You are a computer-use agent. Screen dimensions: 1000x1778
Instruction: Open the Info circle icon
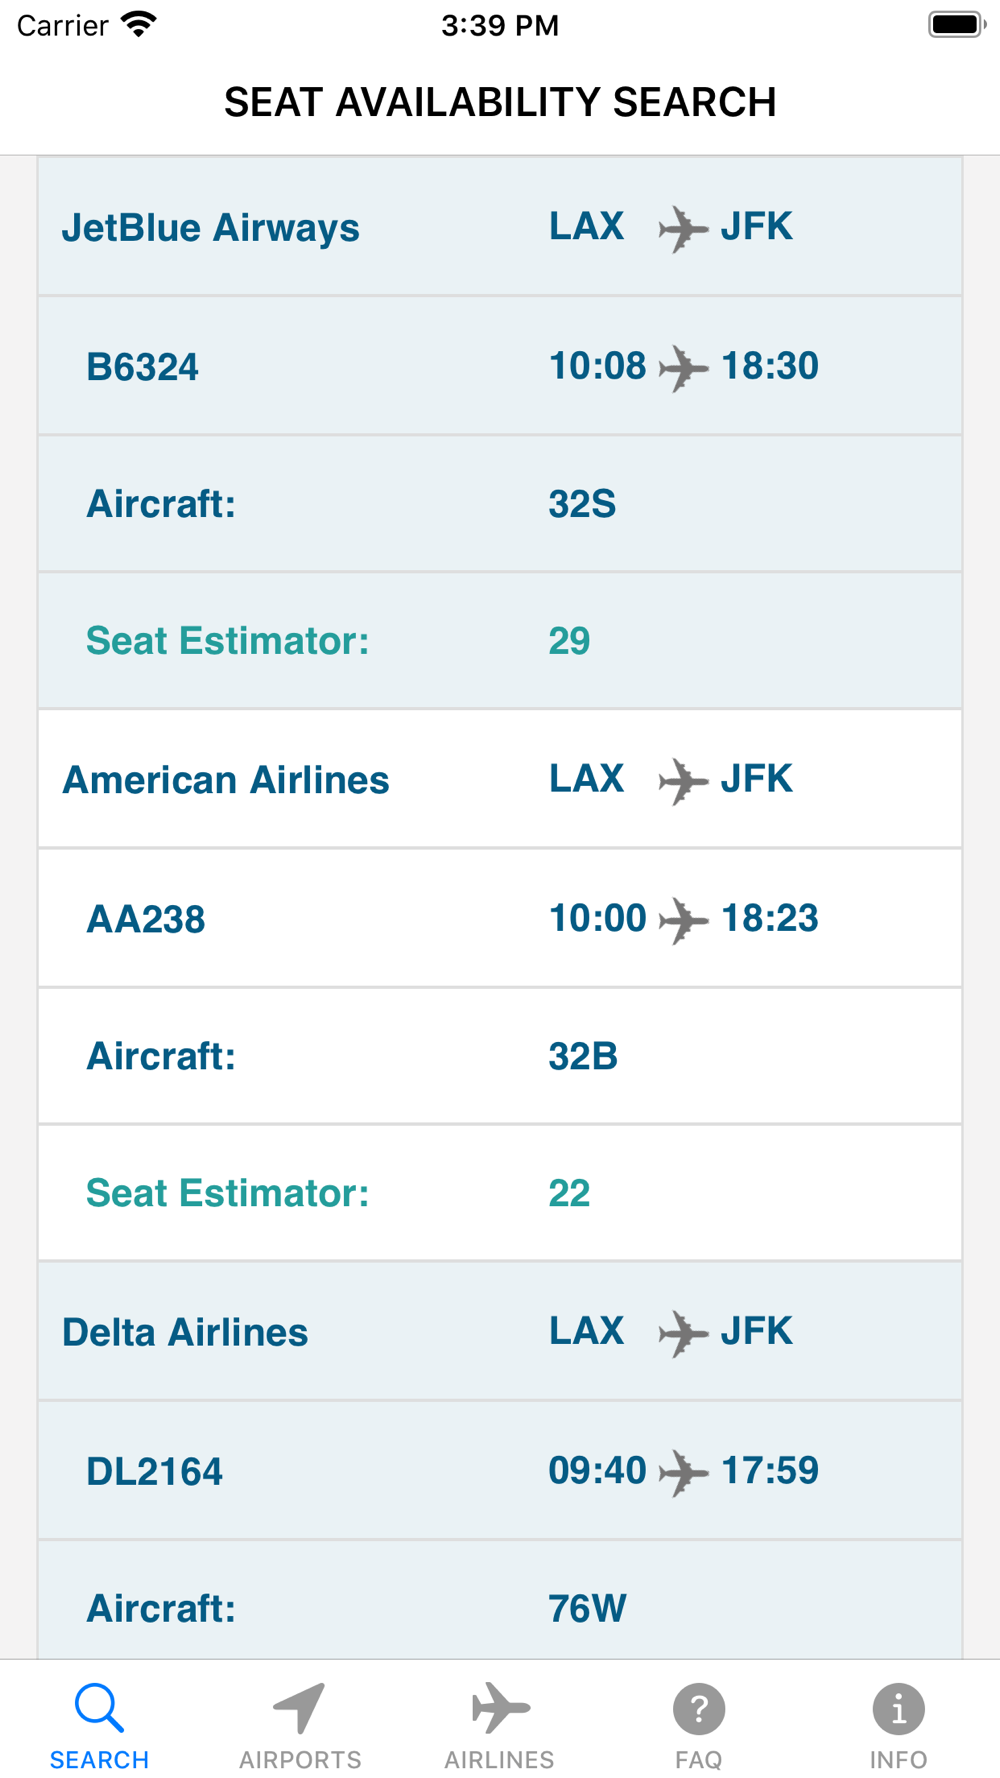click(x=898, y=1708)
